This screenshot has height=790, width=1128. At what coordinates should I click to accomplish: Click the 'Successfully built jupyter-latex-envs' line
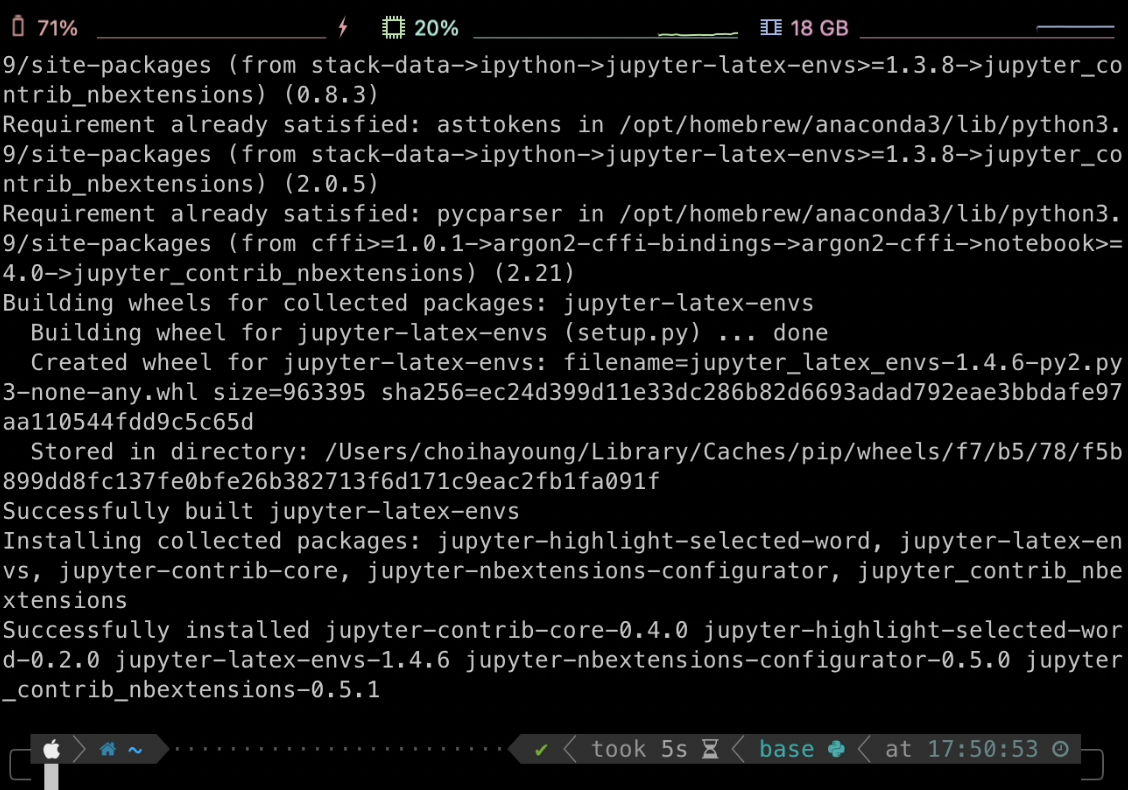(x=260, y=511)
